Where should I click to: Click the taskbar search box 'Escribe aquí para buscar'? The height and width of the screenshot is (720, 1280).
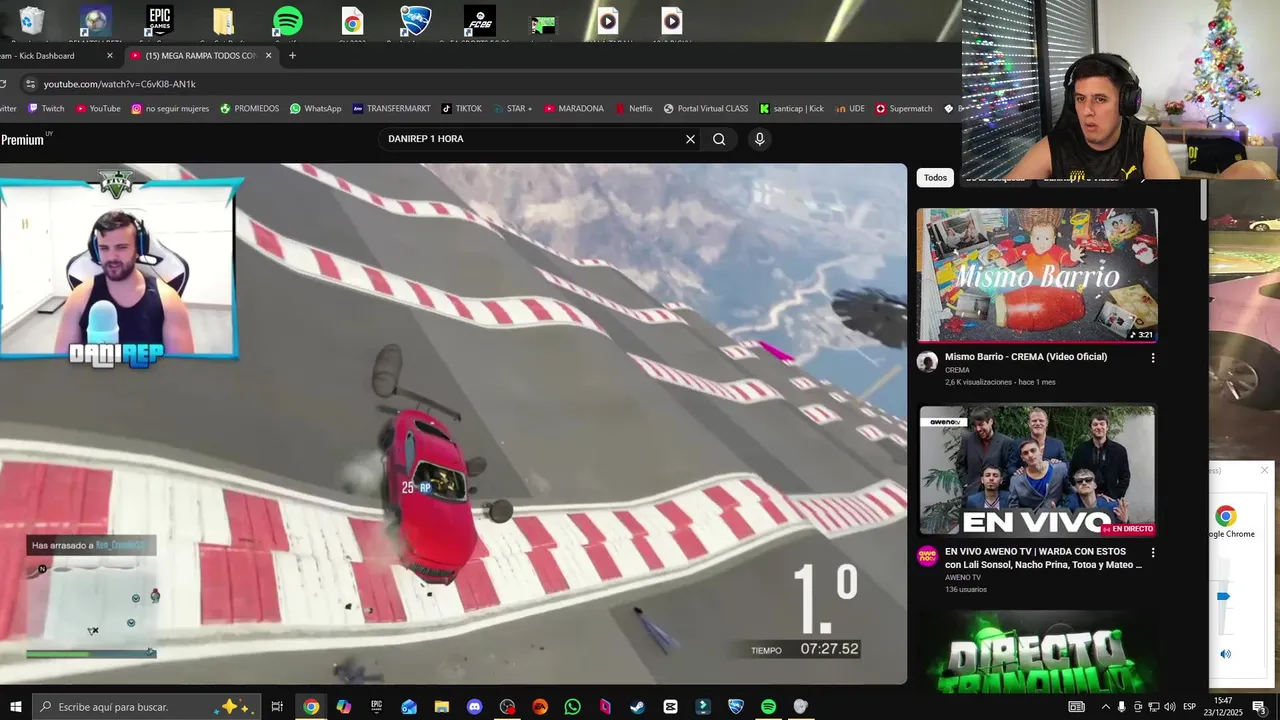[x=146, y=707]
